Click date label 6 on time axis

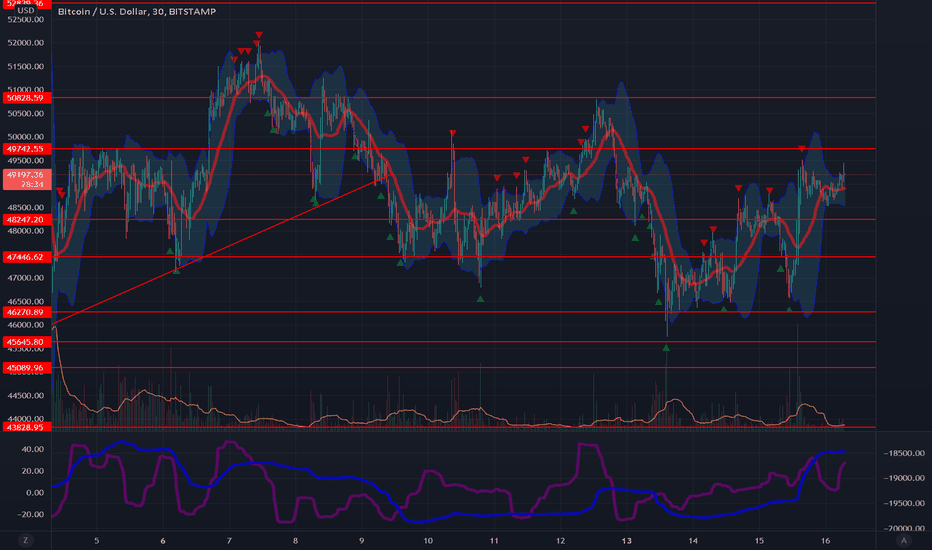(x=163, y=540)
